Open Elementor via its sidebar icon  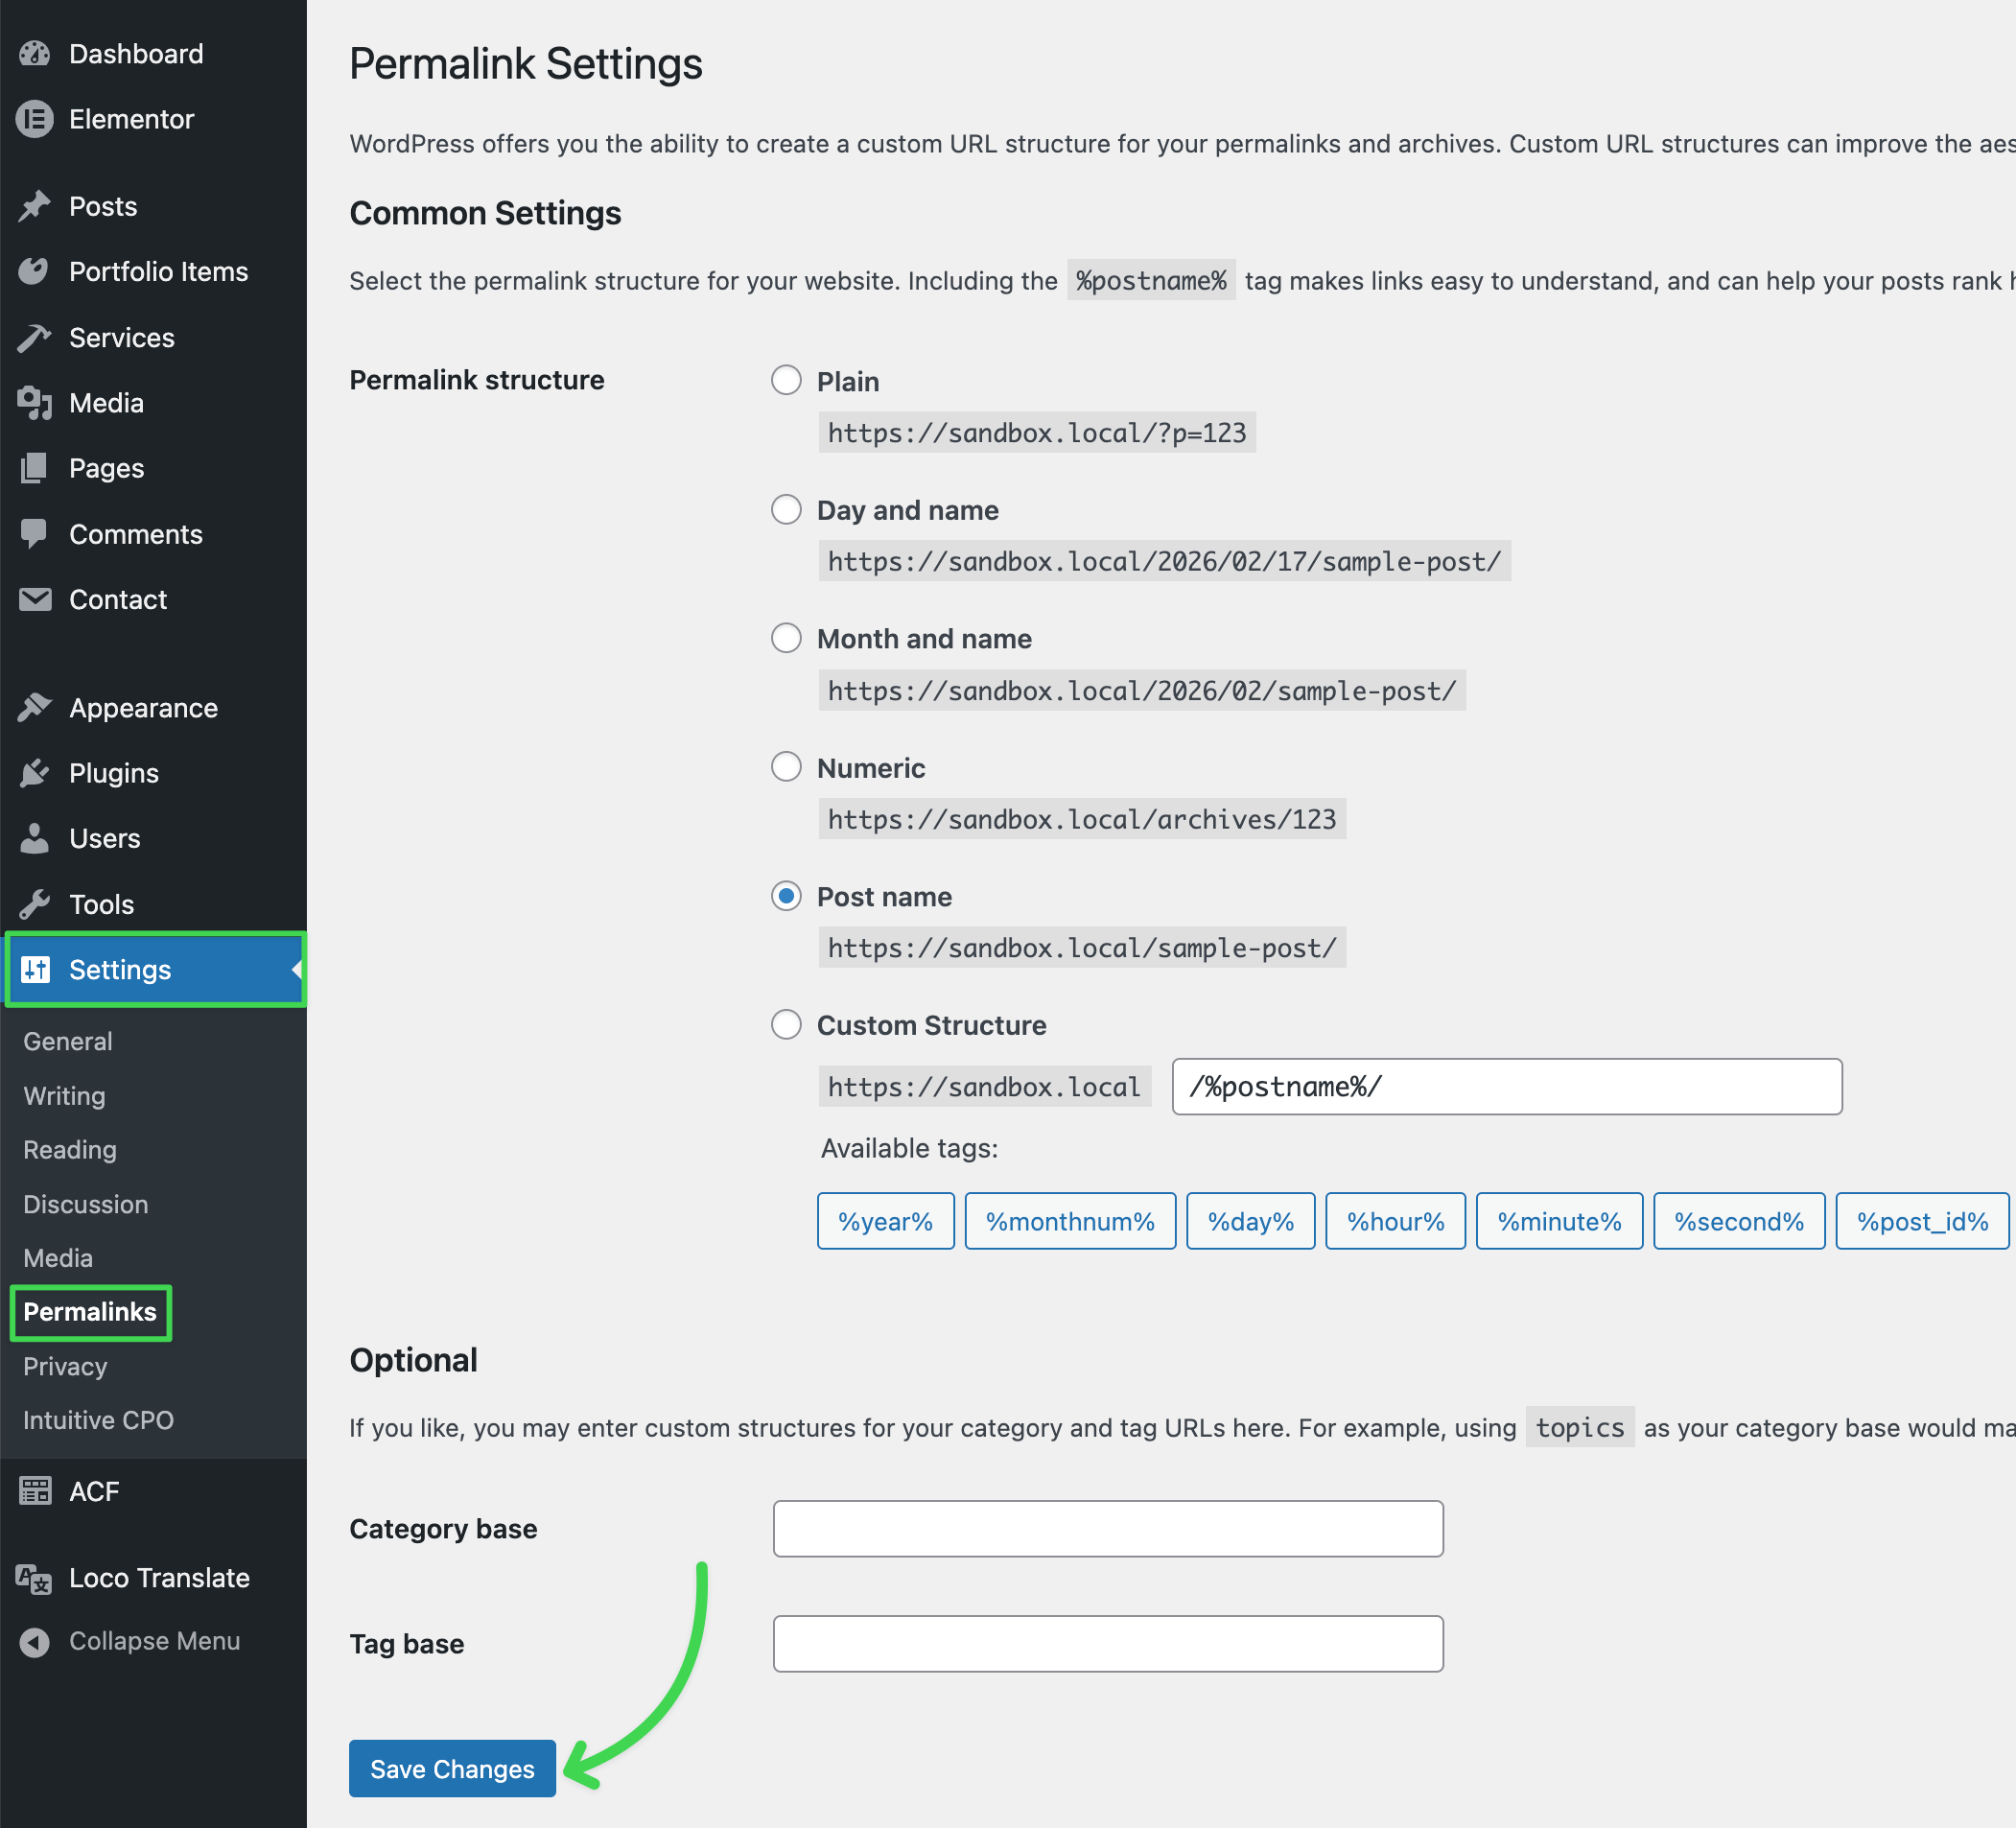pos(35,119)
